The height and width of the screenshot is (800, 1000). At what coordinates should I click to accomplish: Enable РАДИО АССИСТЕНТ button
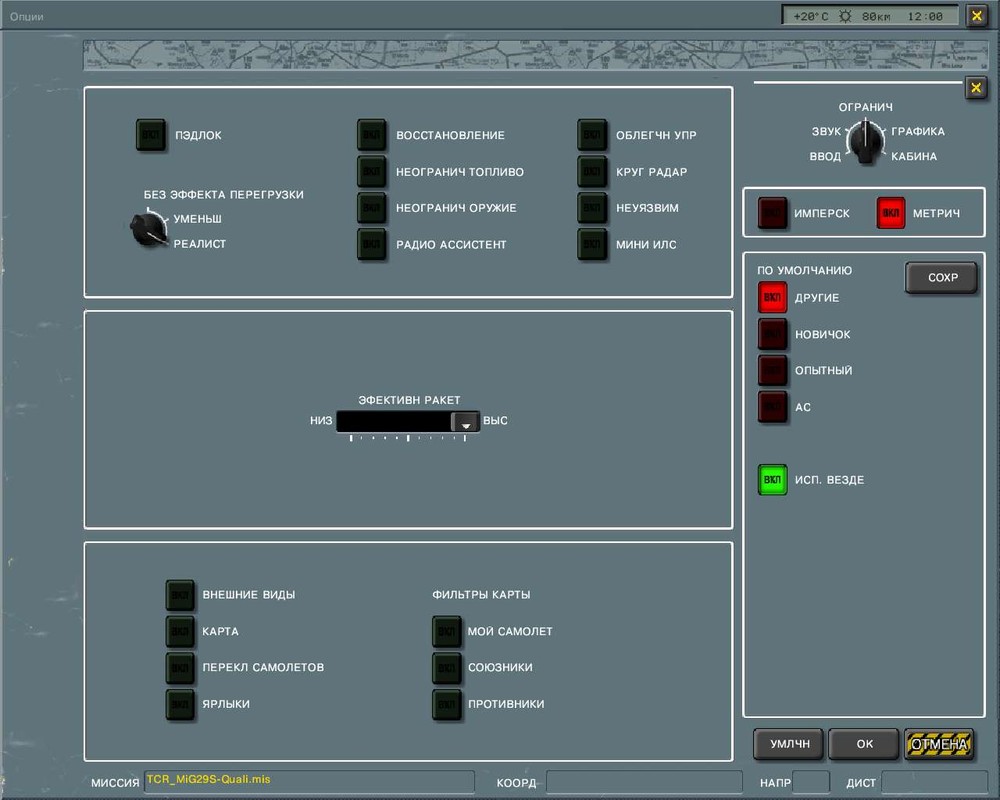[372, 244]
